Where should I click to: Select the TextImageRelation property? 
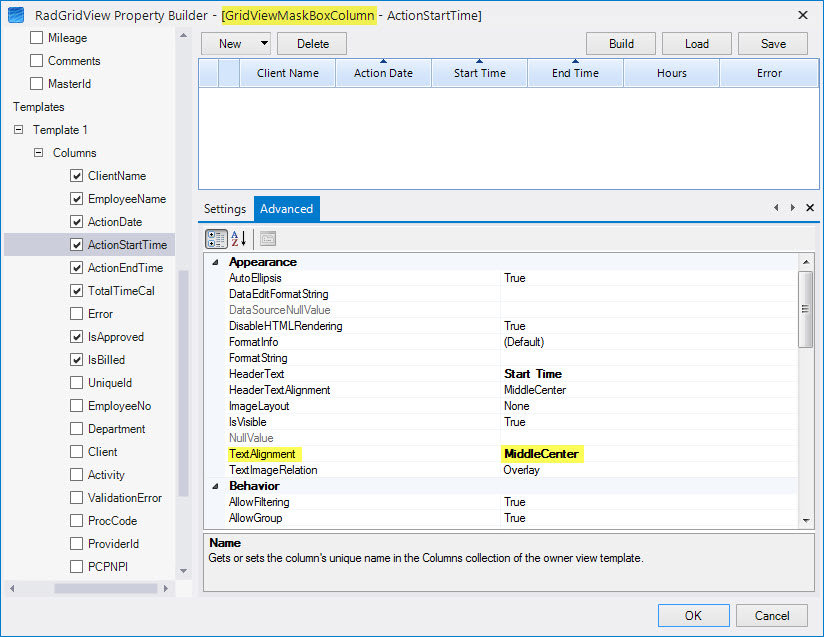point(273,470)
